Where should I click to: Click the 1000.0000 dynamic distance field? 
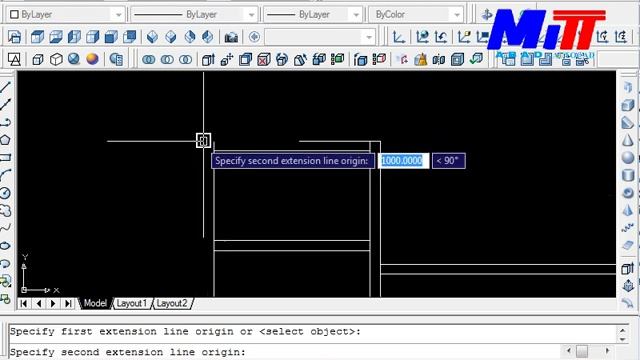coord(403,160)
